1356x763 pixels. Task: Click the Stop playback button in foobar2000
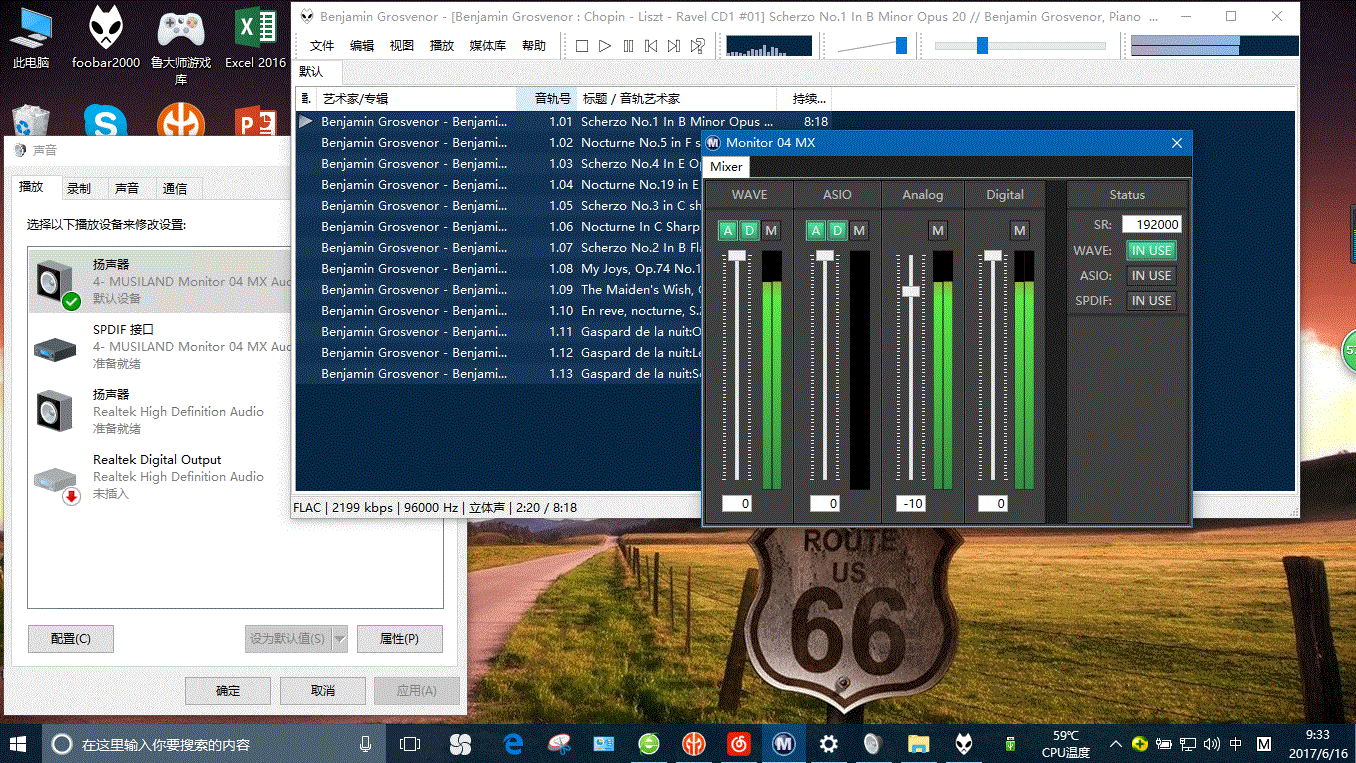click(x=582, y=46)
